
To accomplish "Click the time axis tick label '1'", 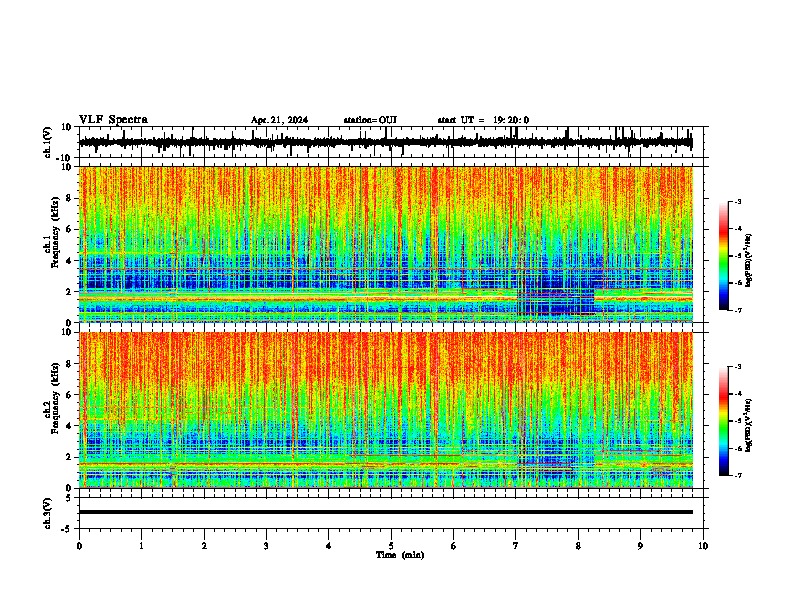I will click(141, 546).
